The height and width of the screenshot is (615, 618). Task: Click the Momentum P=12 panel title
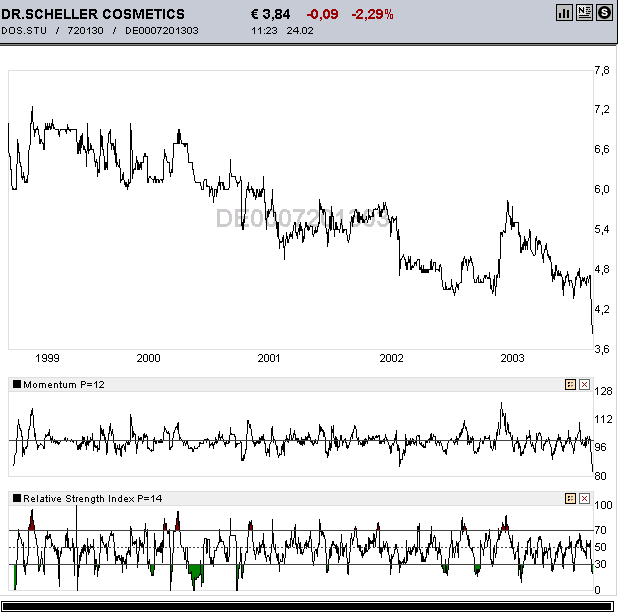pyautogui.click(x=64, y=384)
